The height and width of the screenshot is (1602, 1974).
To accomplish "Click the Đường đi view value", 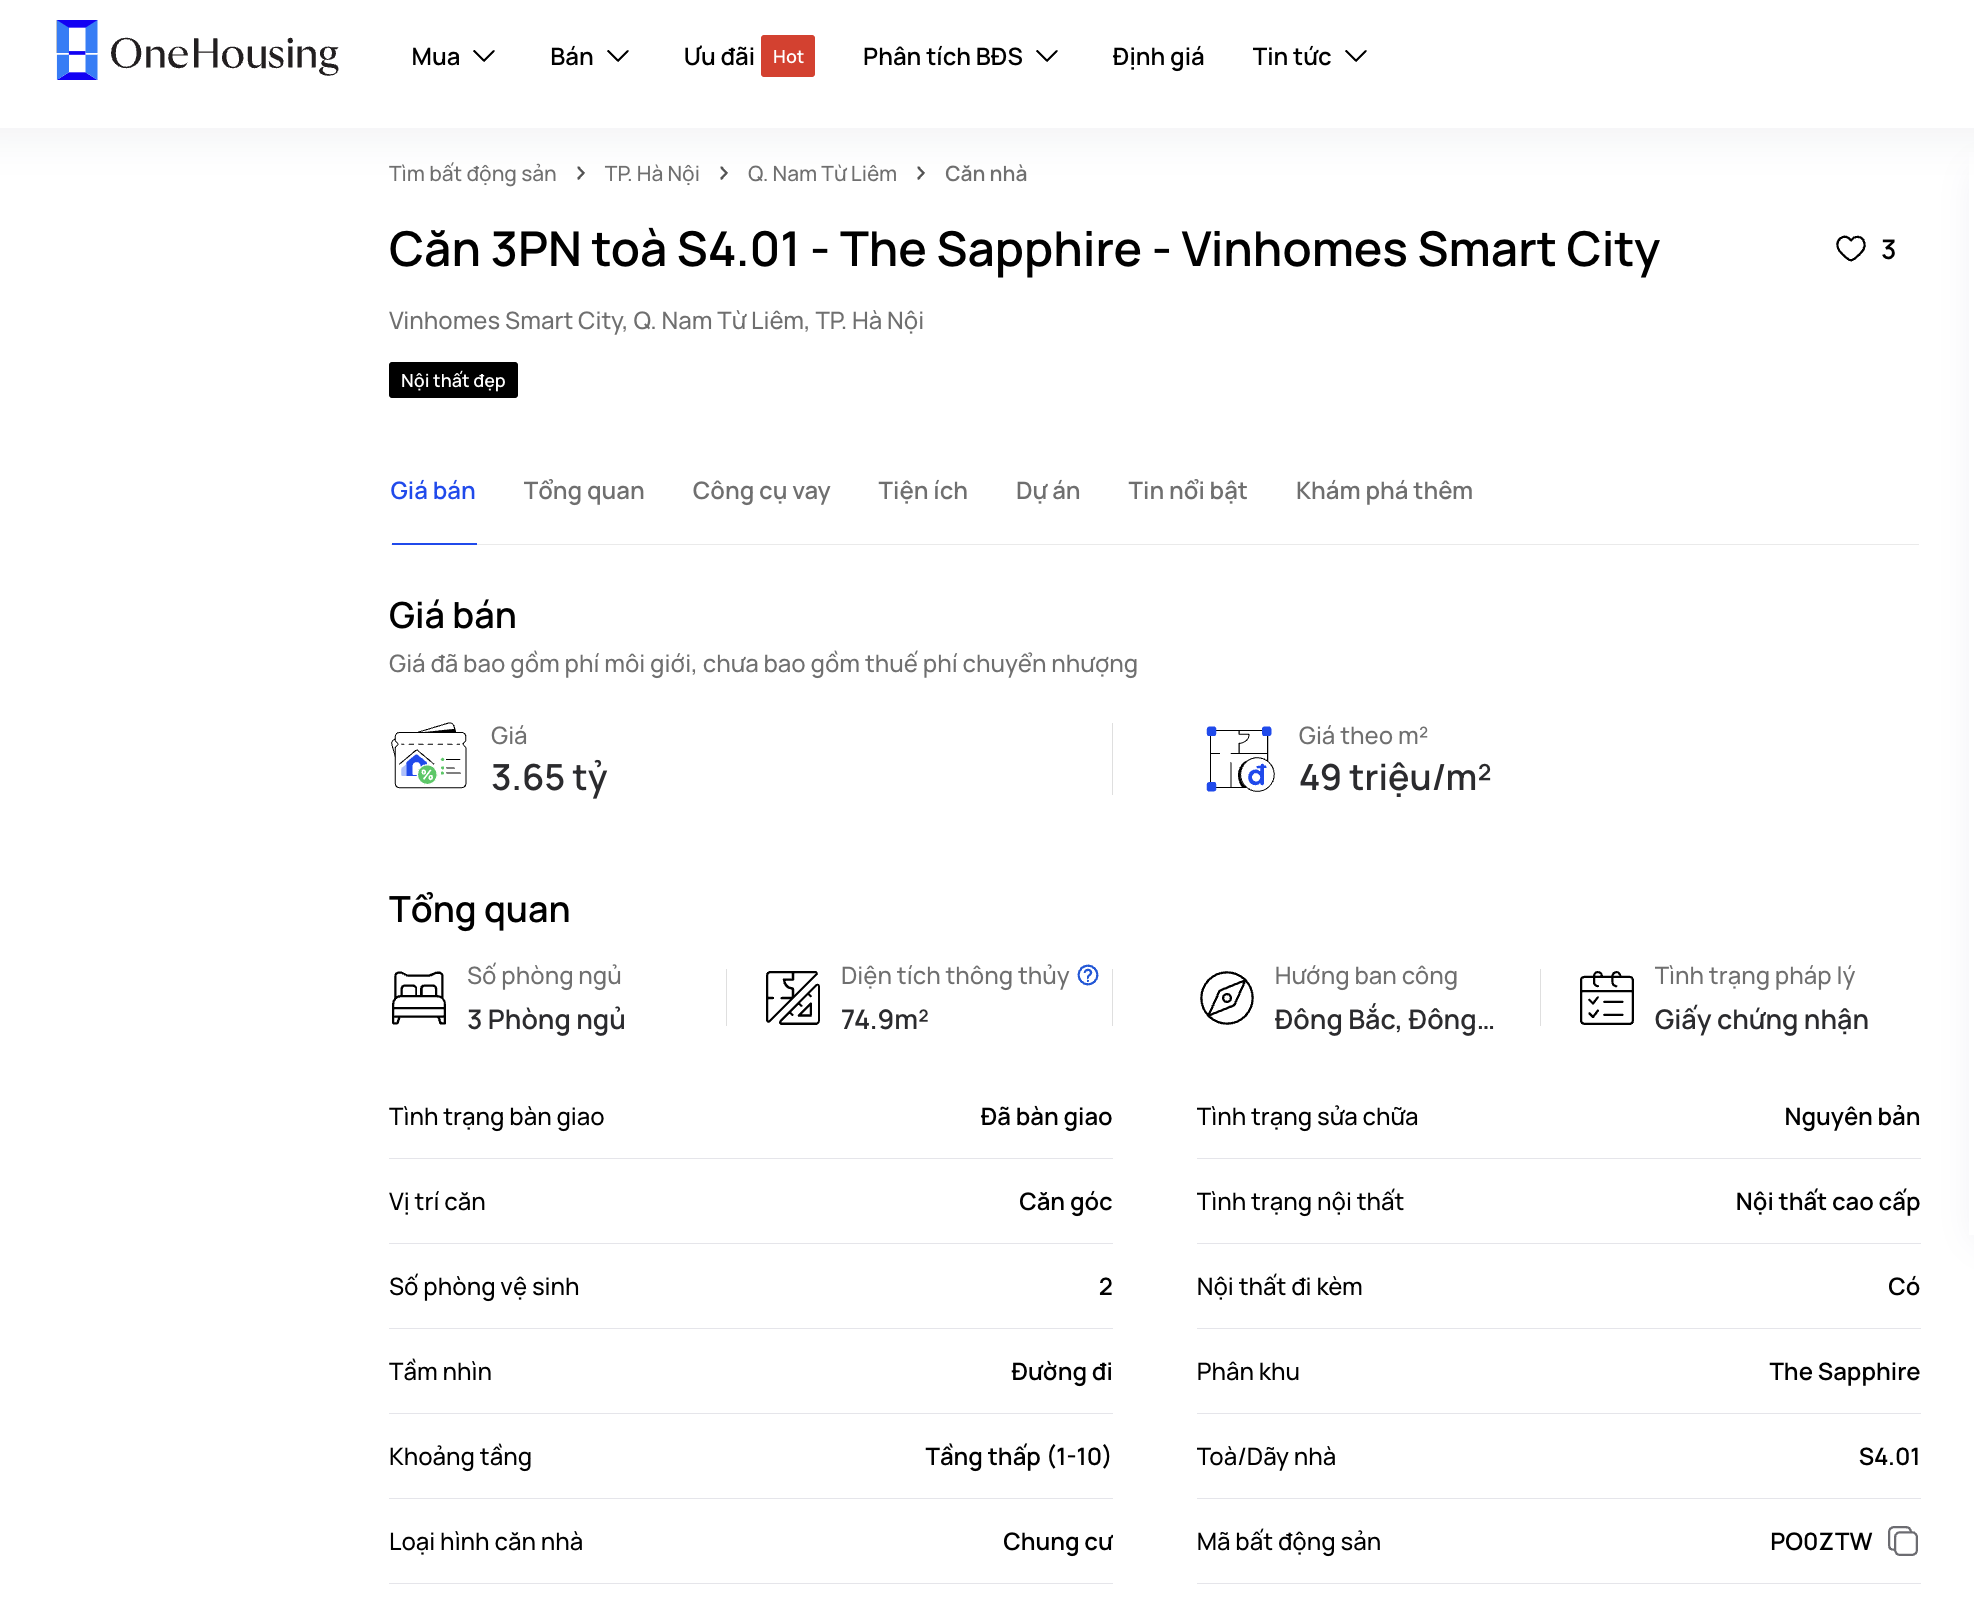I will pos(1061,1371).
